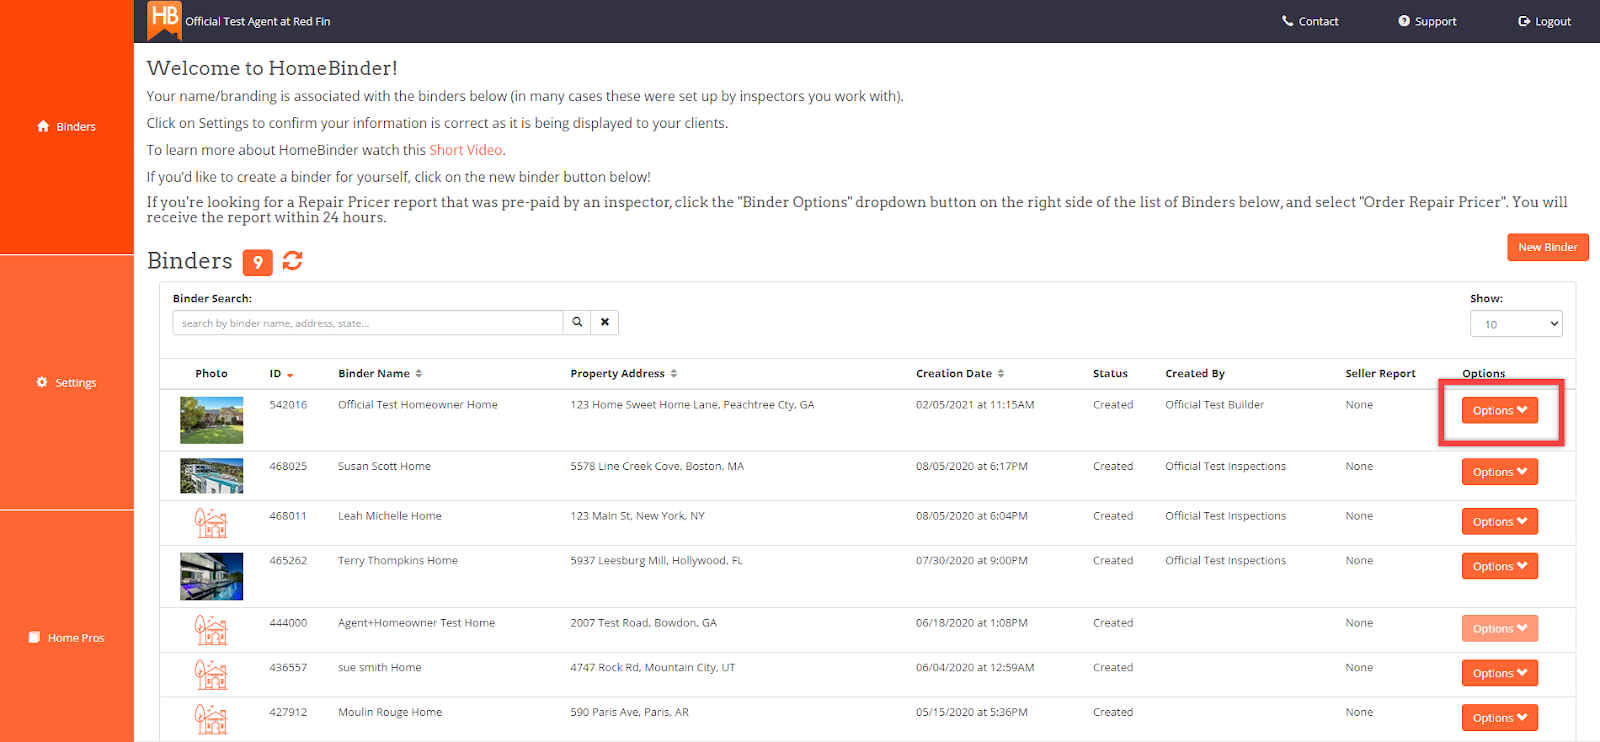The height and width of the screenshot is (742, 1600).
Task: Click creation date 02/05/2021 at 11:15AM
Action: 975,405
